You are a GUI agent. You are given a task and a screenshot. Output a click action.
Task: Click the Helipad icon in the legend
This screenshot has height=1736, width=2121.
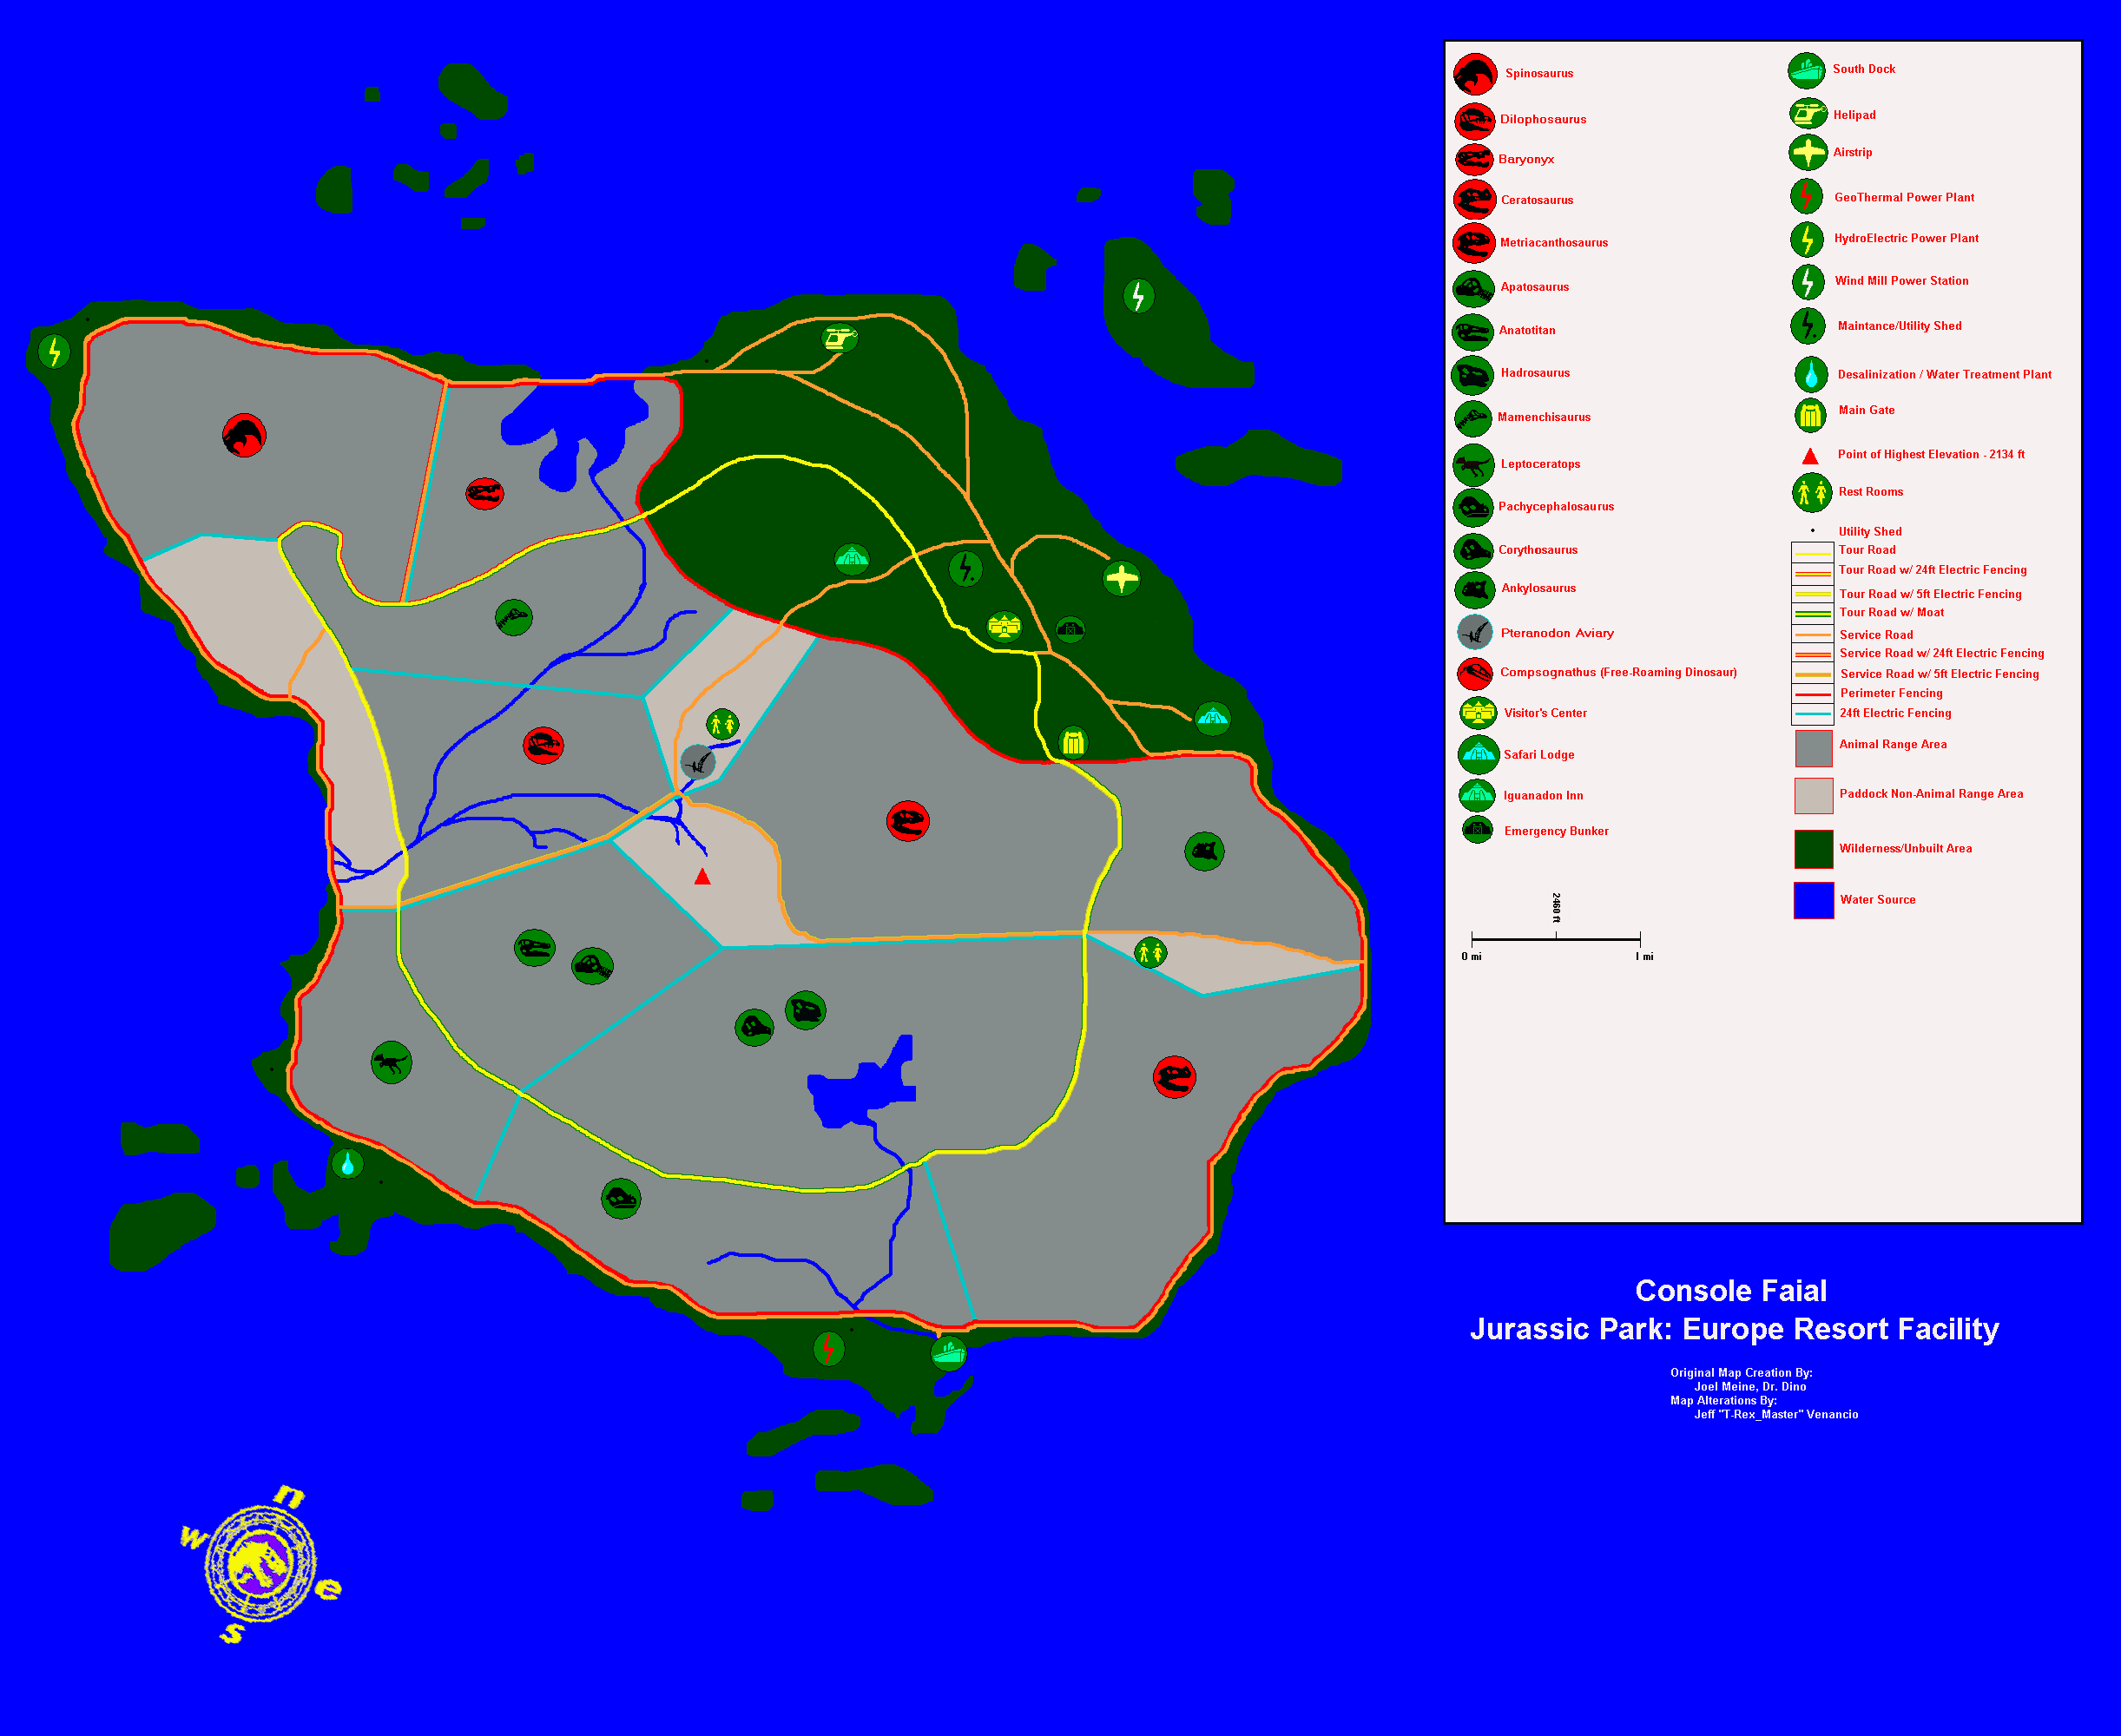pyautogui.click(x=1808, y=114)
